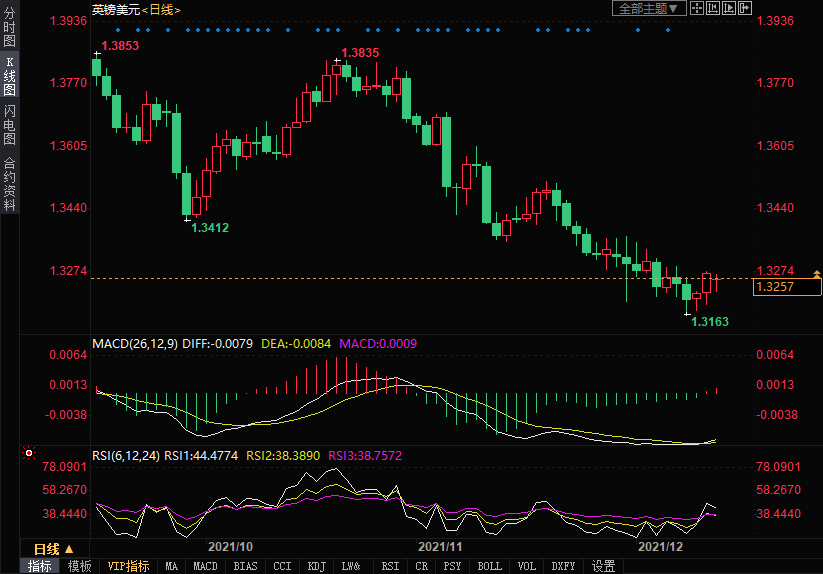Click the export arrow icon in top toolbar
The height and width of the screenshot is (574, 823).
pos(744,8)
